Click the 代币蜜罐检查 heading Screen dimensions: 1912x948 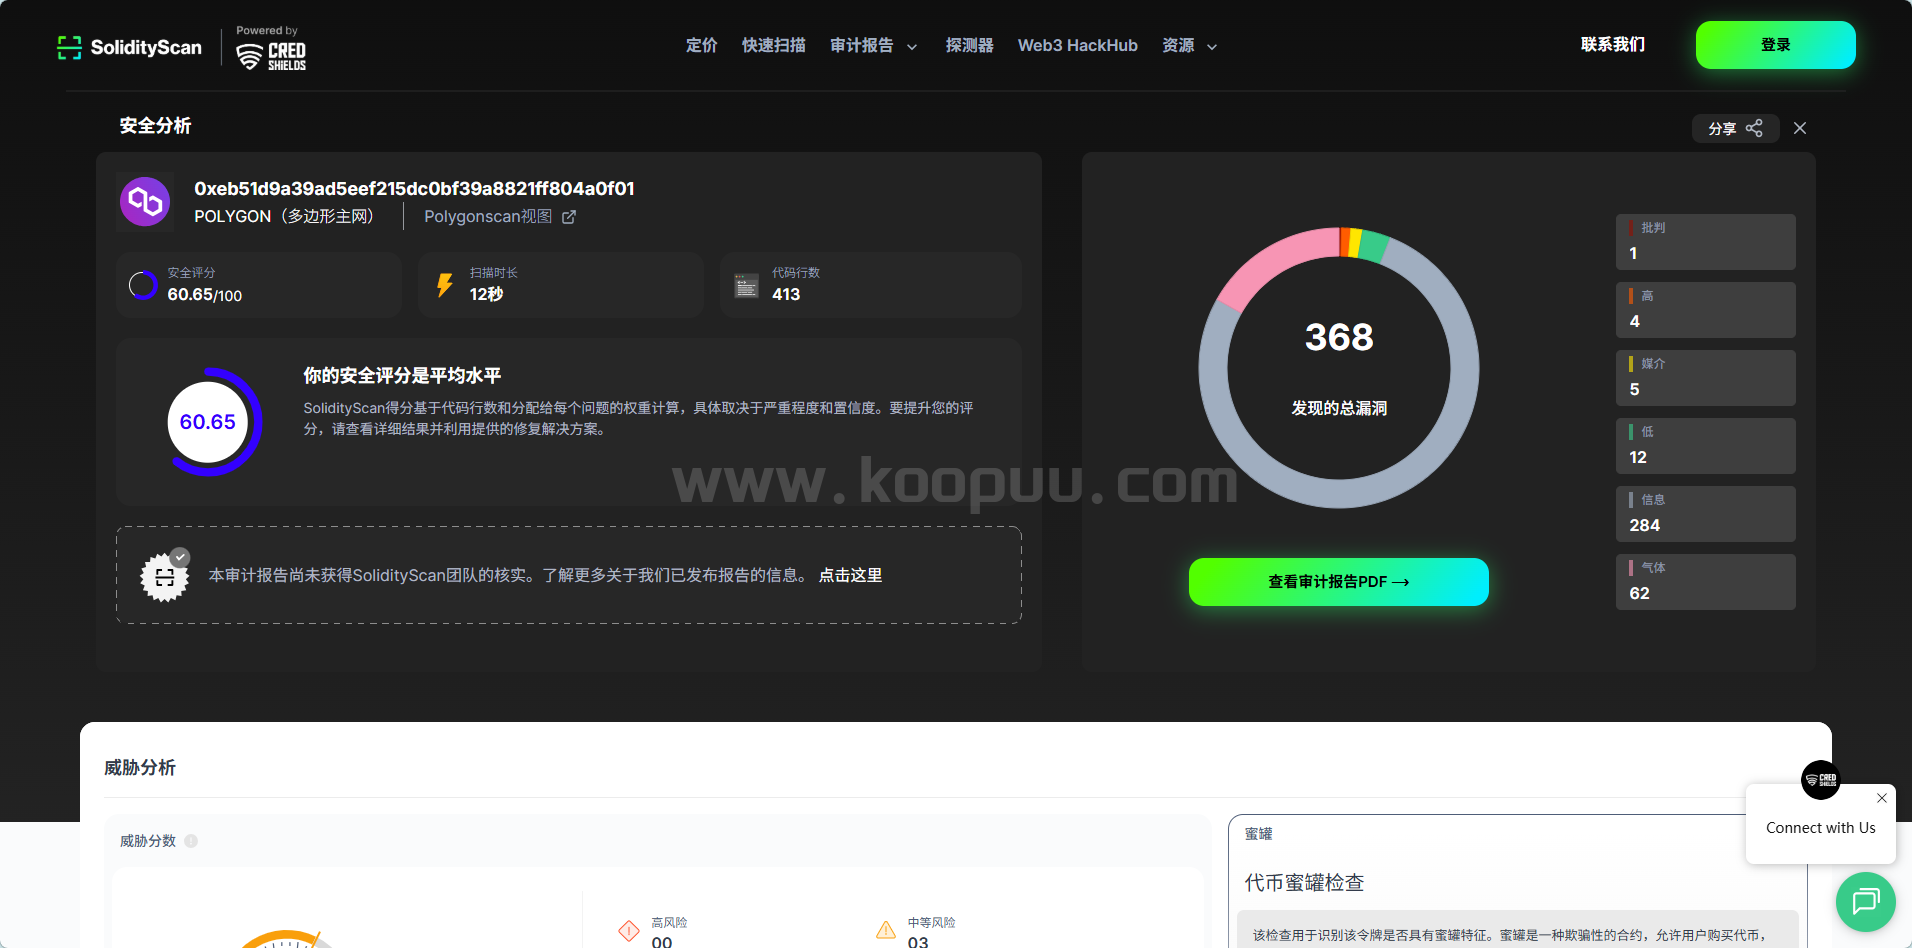click(x=1304, y=883)
